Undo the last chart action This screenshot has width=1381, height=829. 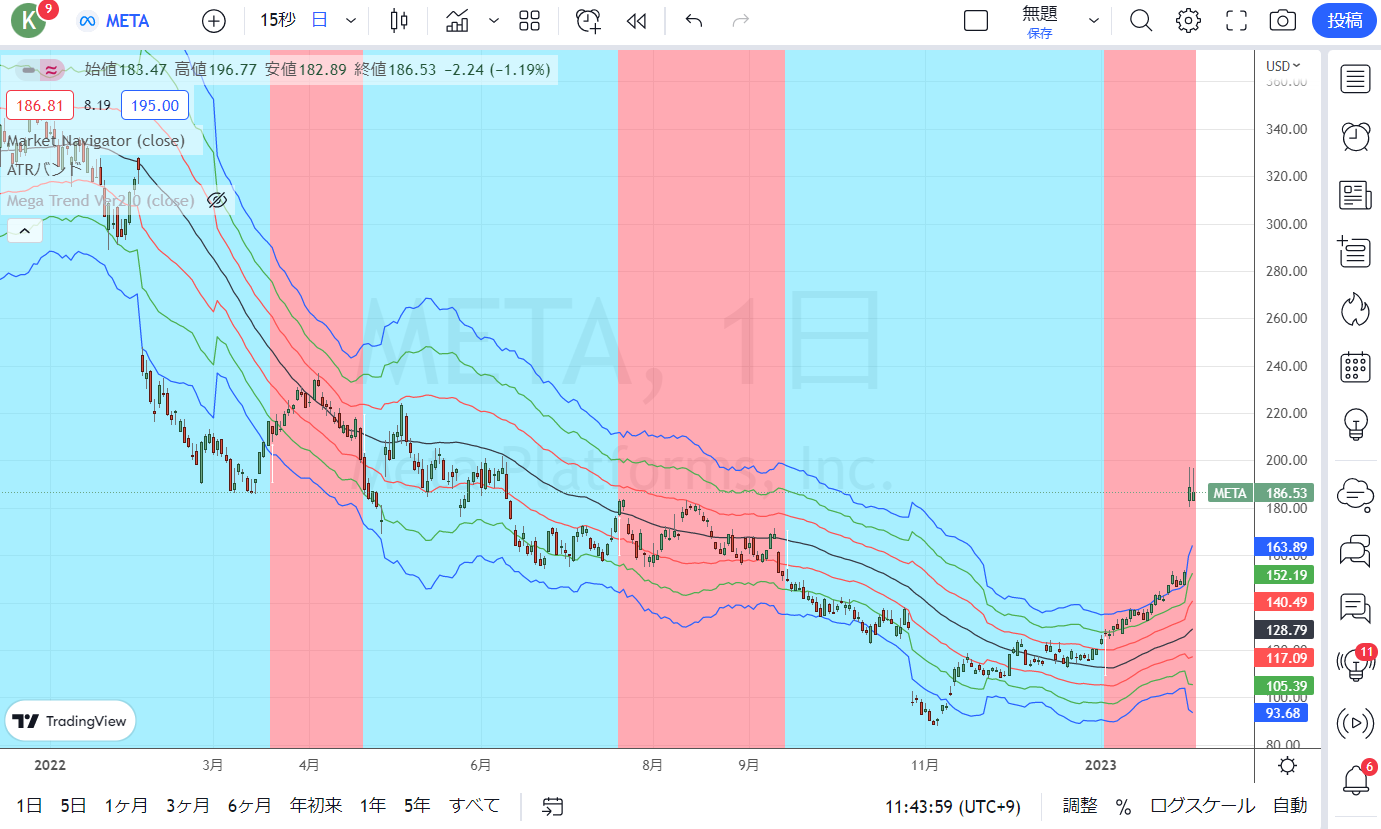pos(694,21)
